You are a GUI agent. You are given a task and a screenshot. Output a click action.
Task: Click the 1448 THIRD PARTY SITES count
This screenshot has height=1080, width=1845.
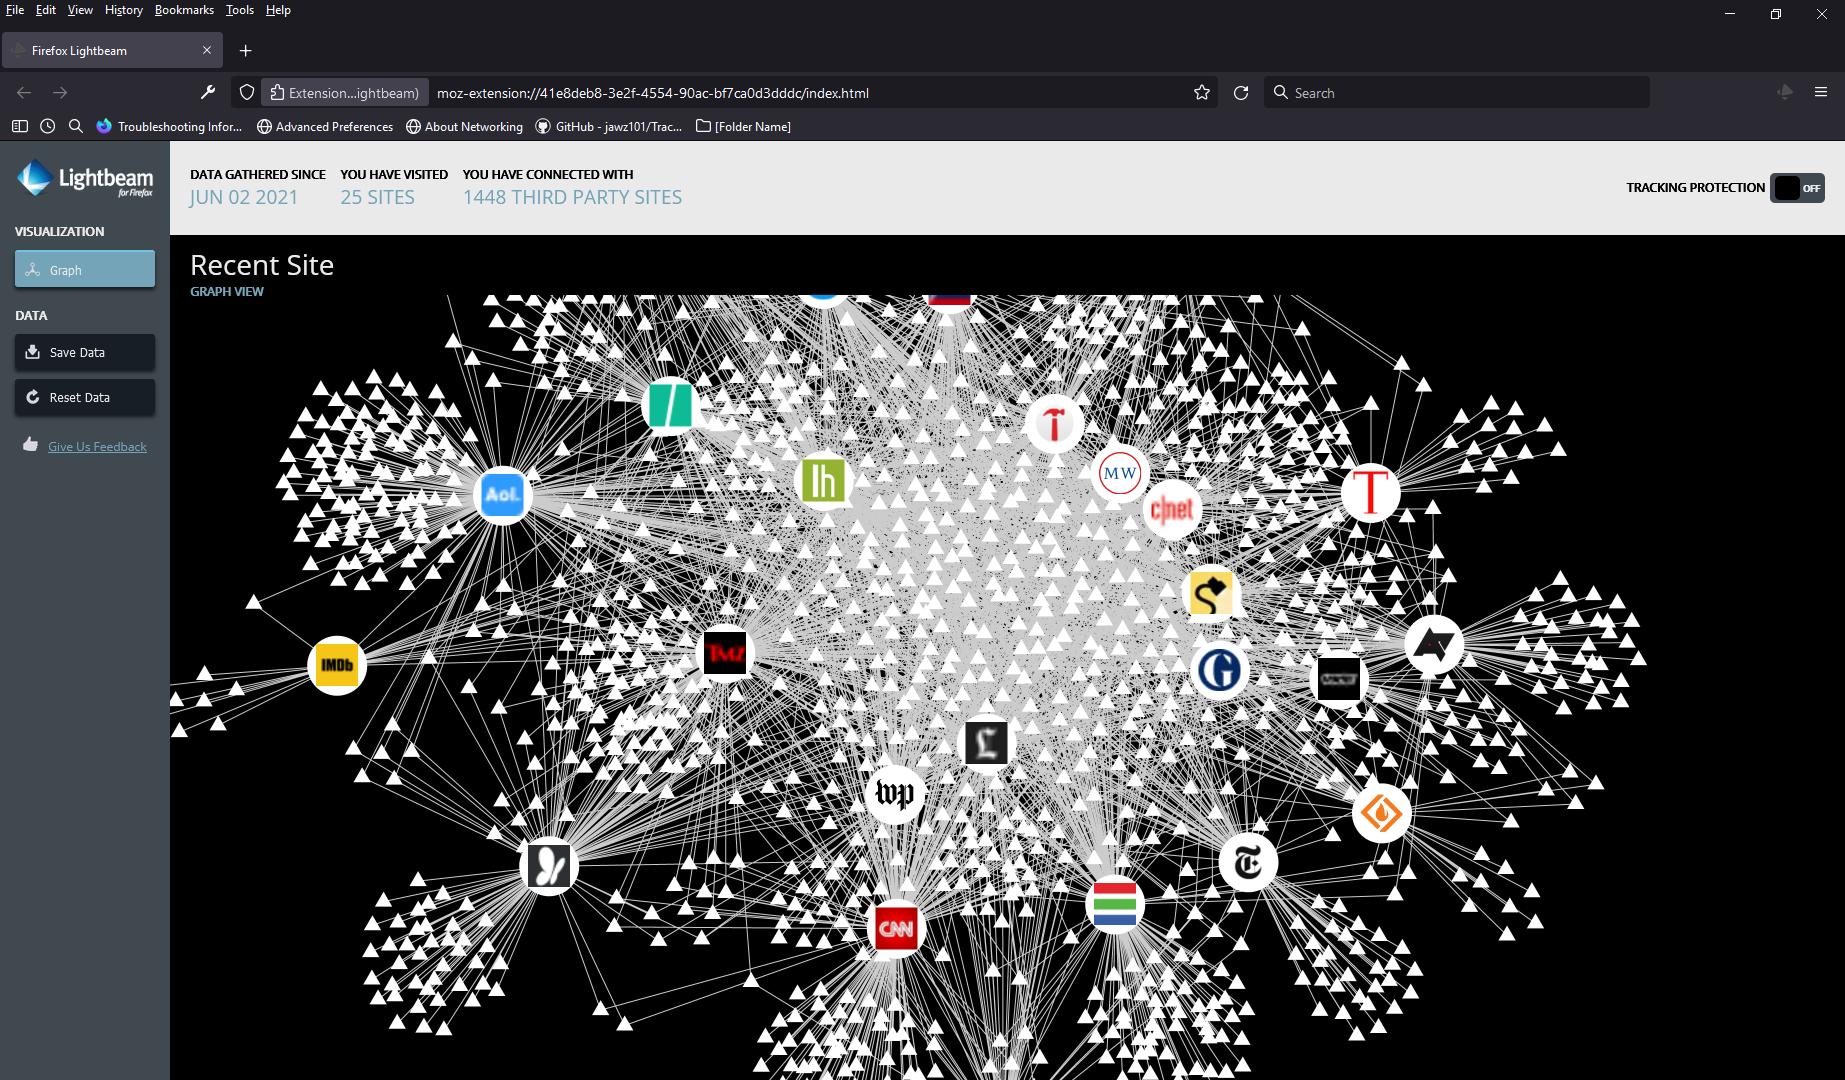pyautogui.click(x=572, y=197)
